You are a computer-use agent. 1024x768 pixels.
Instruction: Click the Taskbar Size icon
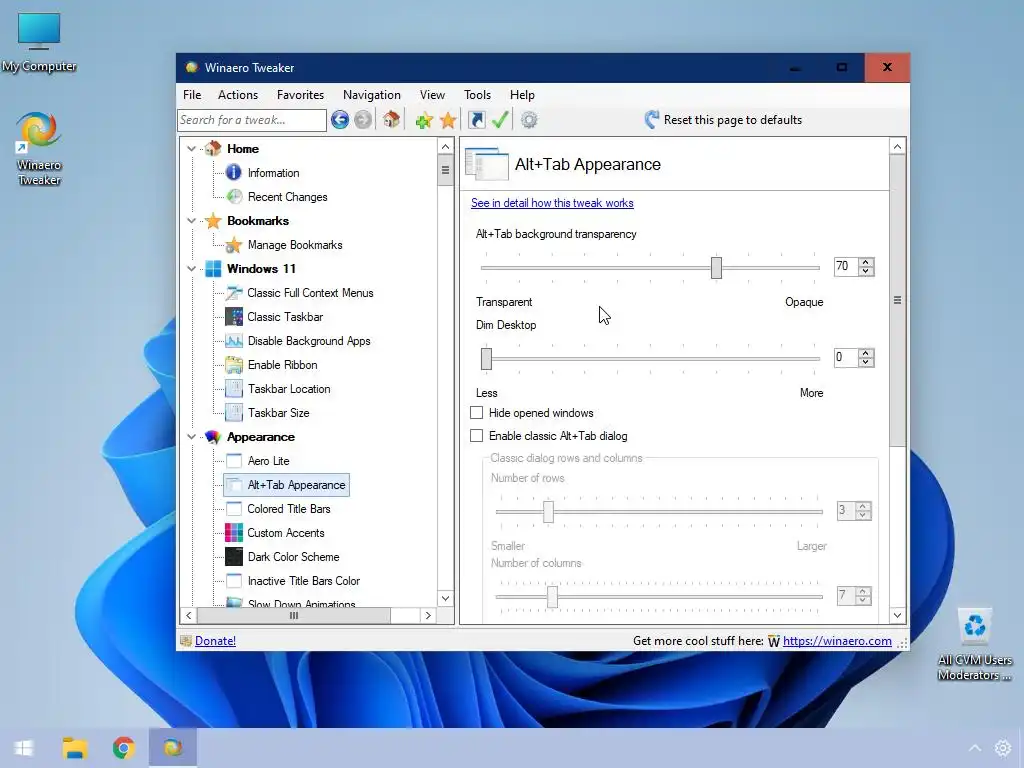pyautogui.click(x=234, y=413)
